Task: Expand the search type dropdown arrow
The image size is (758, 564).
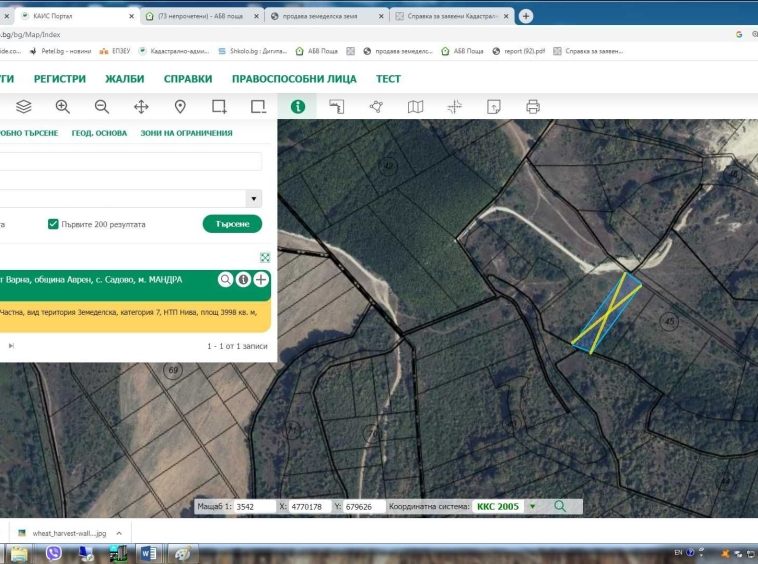Action: coord(254,198)
